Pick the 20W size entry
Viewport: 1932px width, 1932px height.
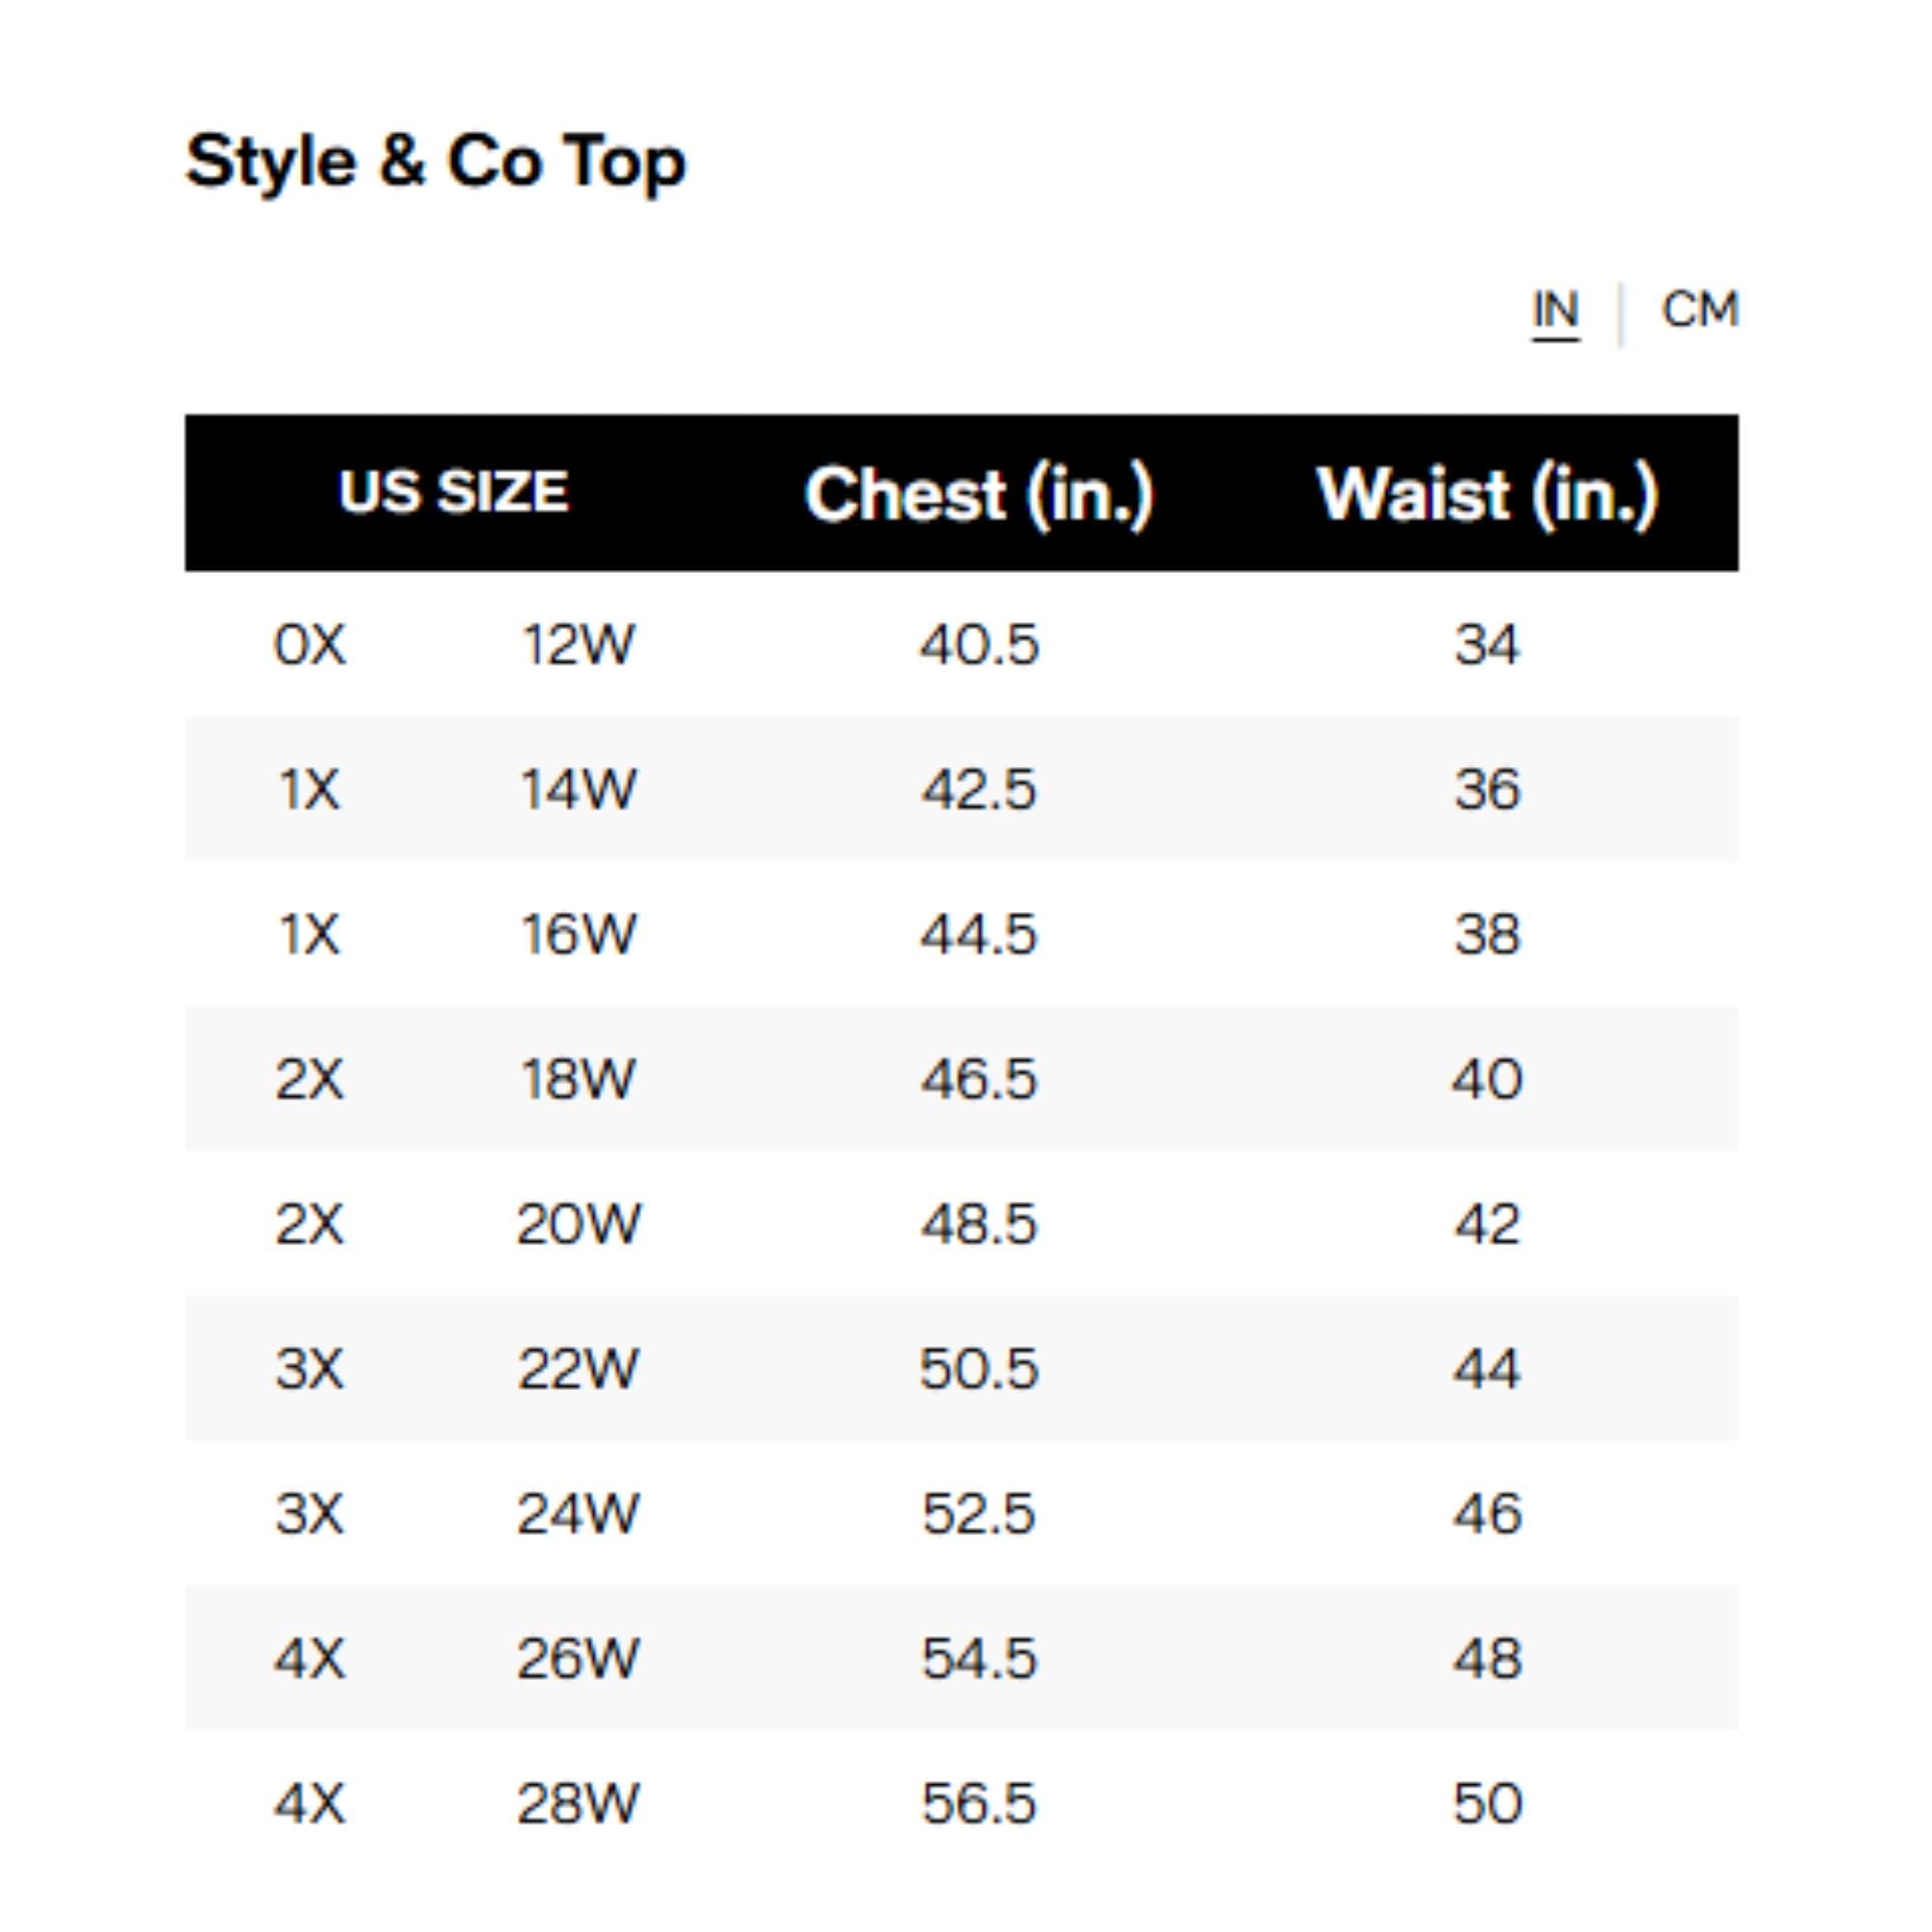[x=578, y=1224]
